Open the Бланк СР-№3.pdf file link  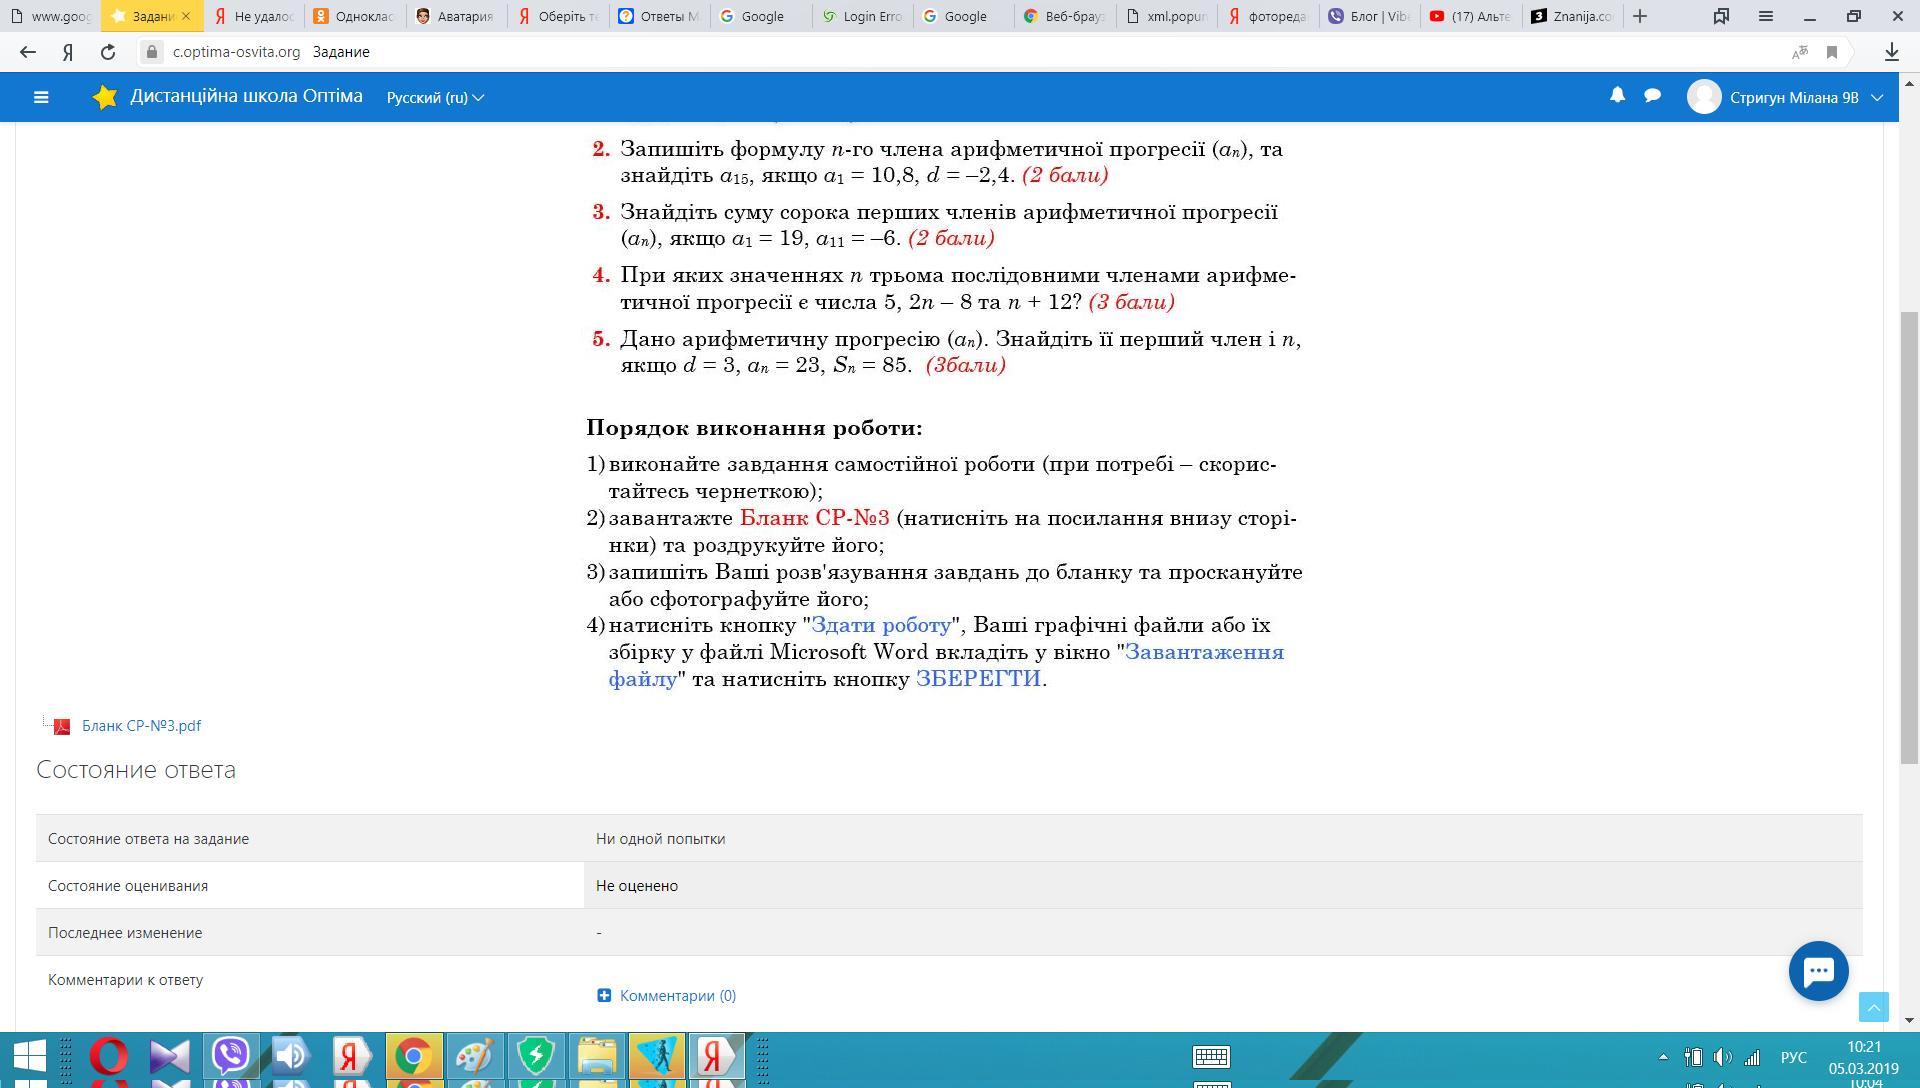(x=141, y=726)
